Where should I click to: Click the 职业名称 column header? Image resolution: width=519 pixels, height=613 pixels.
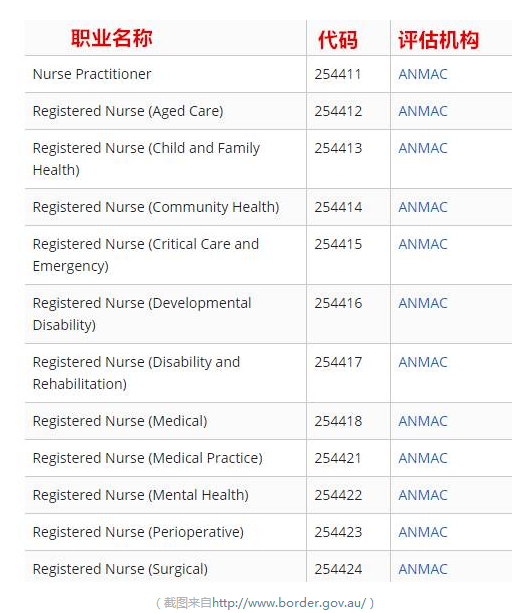pos(111,38)
